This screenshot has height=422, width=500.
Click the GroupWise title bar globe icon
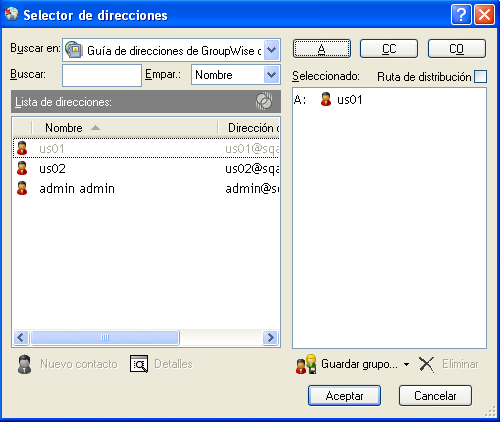11,14
